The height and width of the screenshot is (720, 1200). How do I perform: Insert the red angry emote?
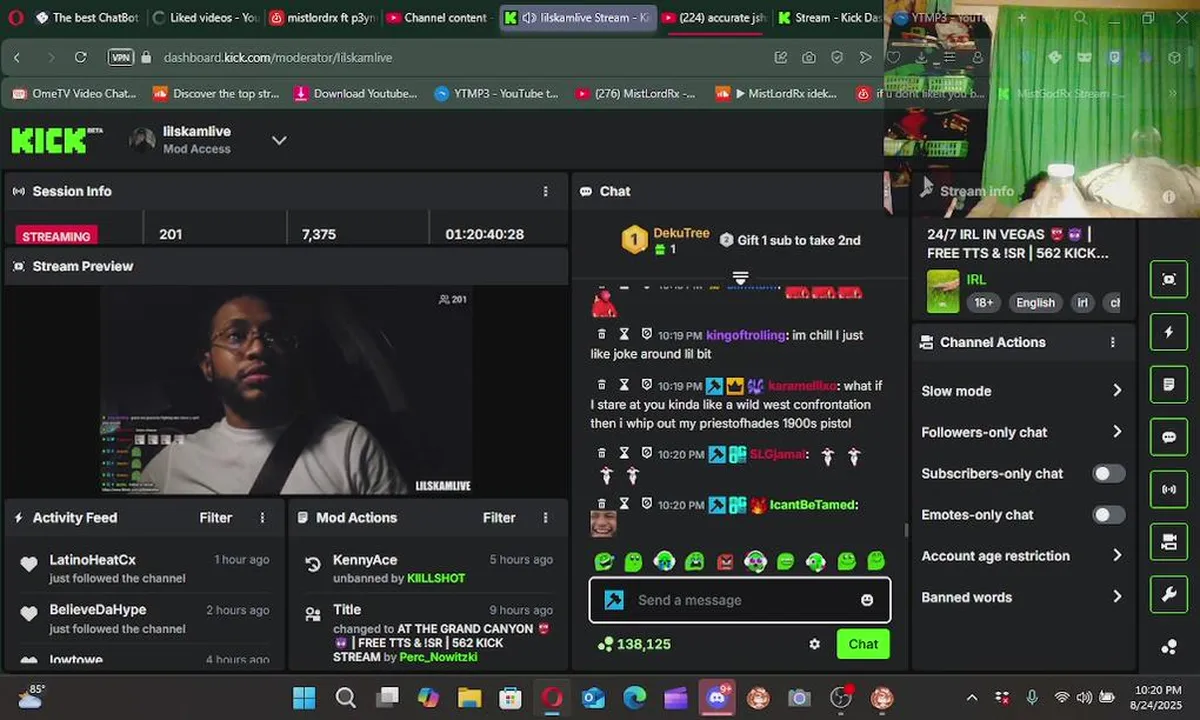pyautogui.click(x=725, y=562)
